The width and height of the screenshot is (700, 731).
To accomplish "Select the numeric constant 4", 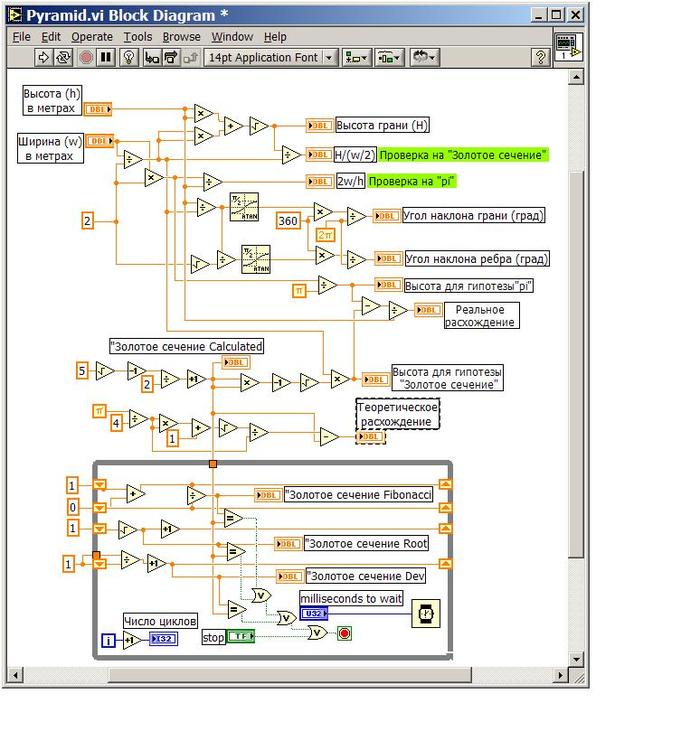I will pyautogui.click(x=116, y=424).
